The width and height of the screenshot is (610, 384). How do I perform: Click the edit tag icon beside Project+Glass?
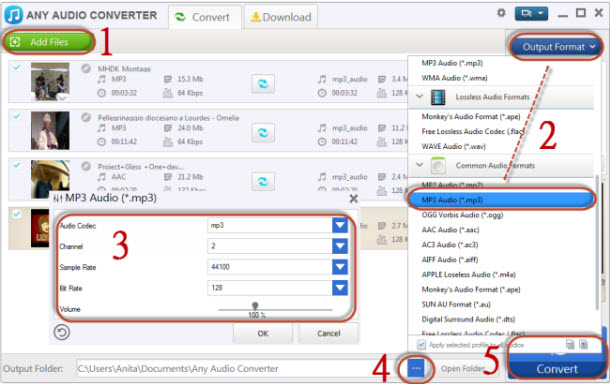point(86,166)
